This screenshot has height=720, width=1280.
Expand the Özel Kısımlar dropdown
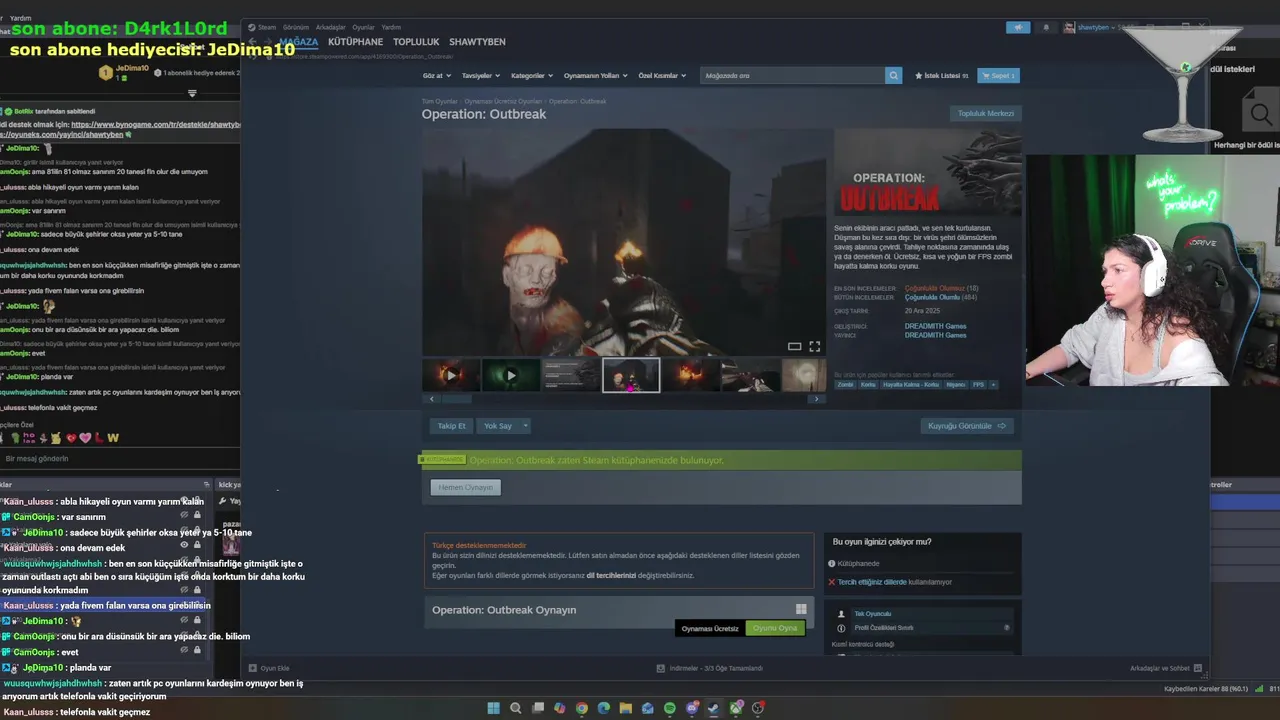tap(662, 75)
